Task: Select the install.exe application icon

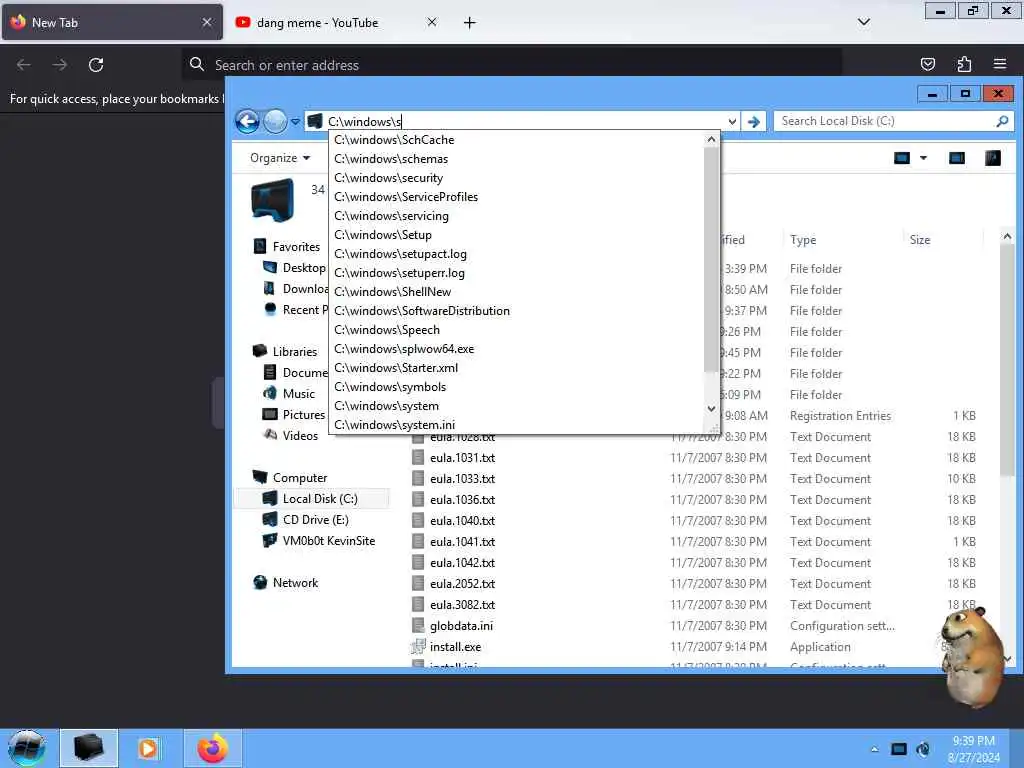Action: click(418, 647)
